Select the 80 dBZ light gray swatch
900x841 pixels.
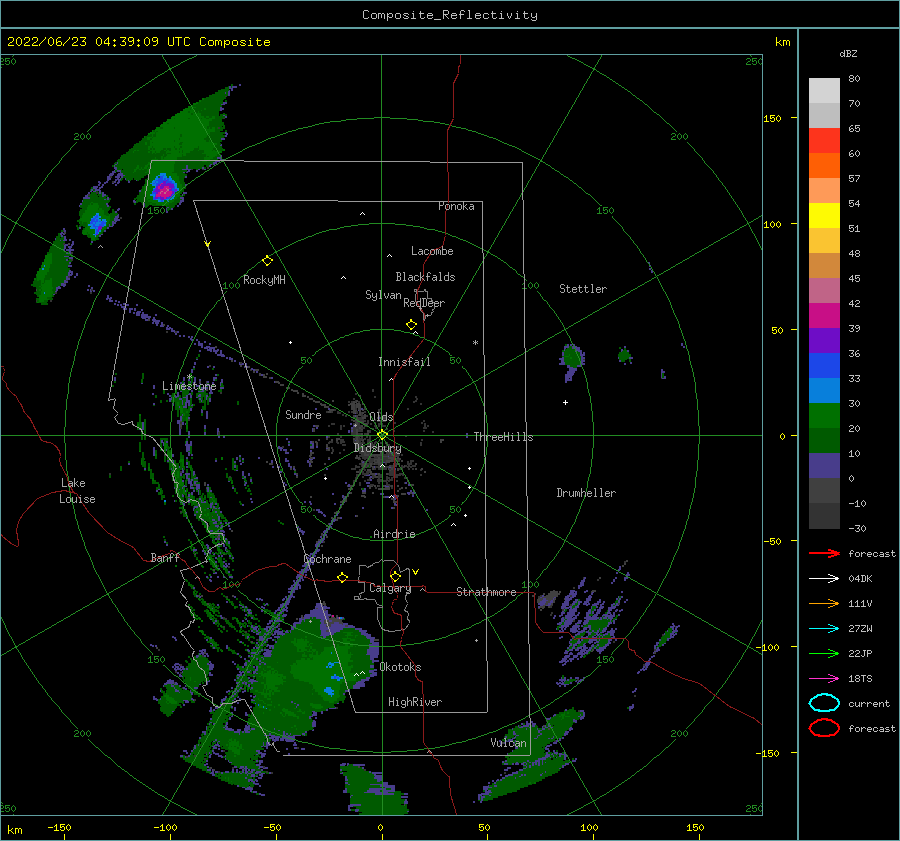click(824, 91)
